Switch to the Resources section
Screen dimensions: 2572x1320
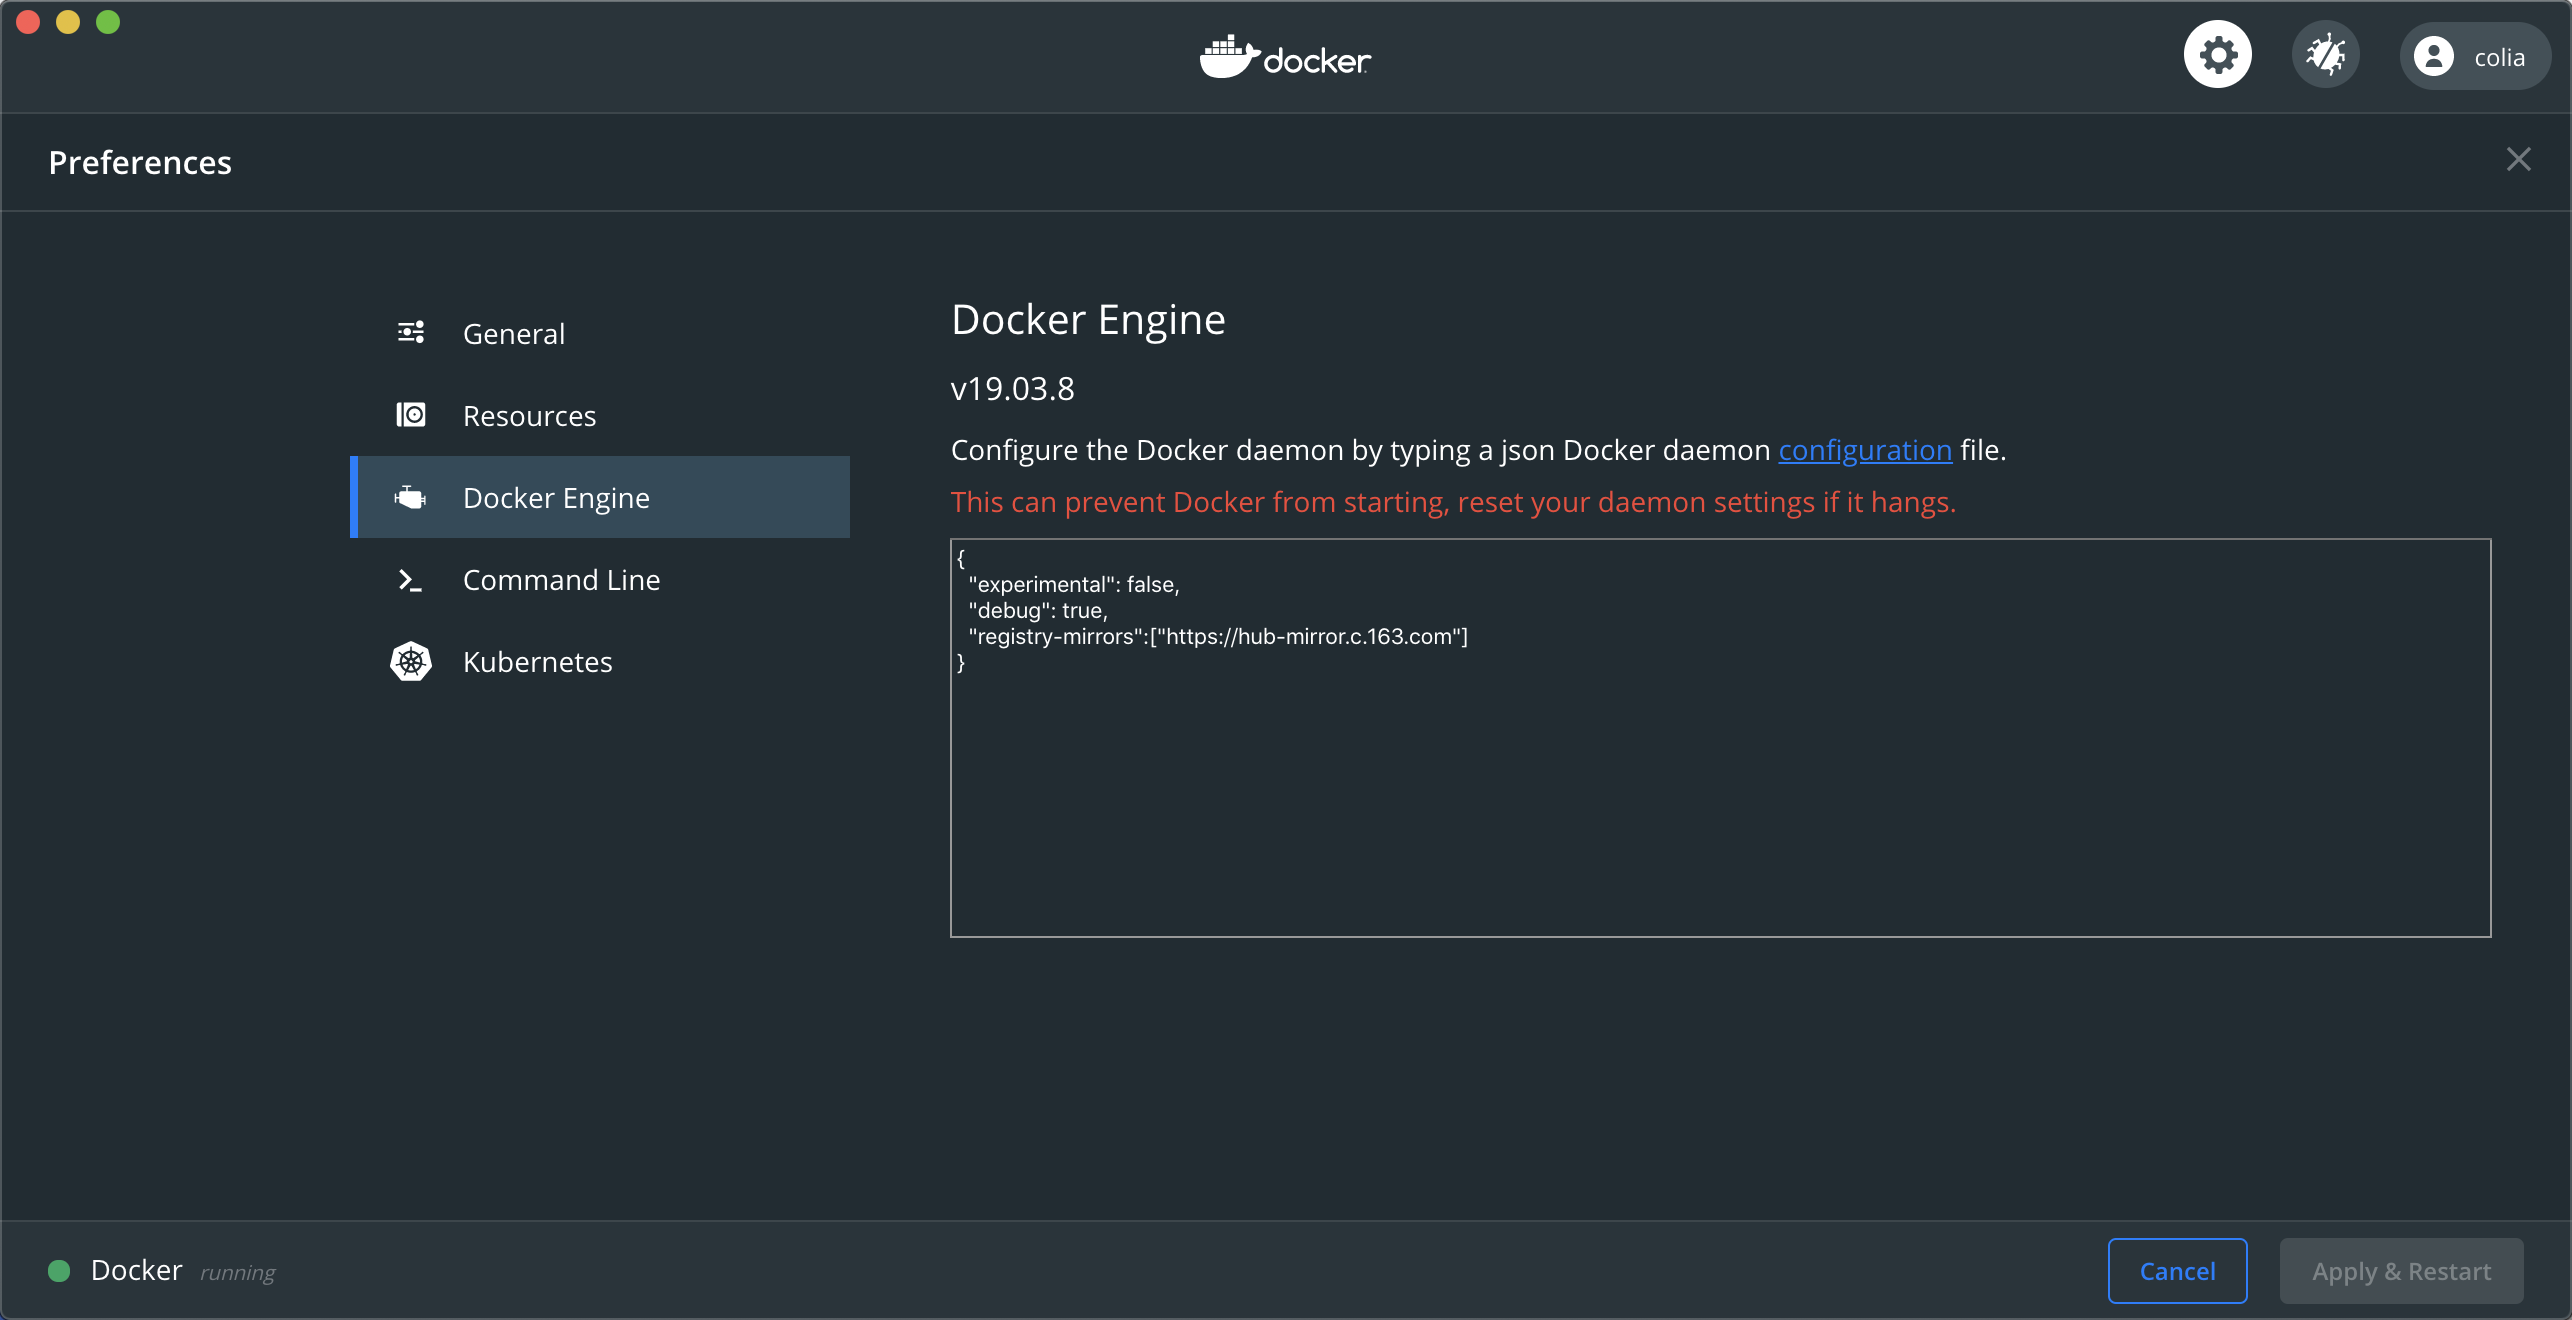coord(529,416)
